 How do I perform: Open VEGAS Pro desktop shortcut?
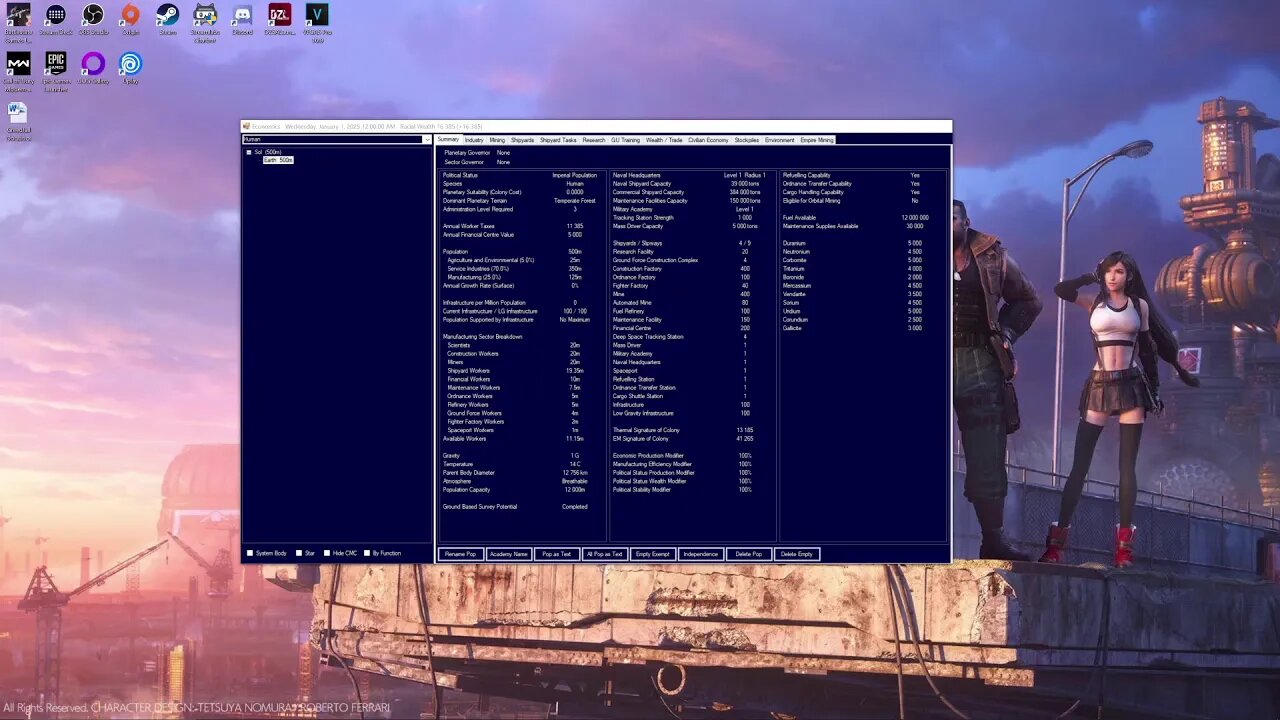[x=317, y=22]
